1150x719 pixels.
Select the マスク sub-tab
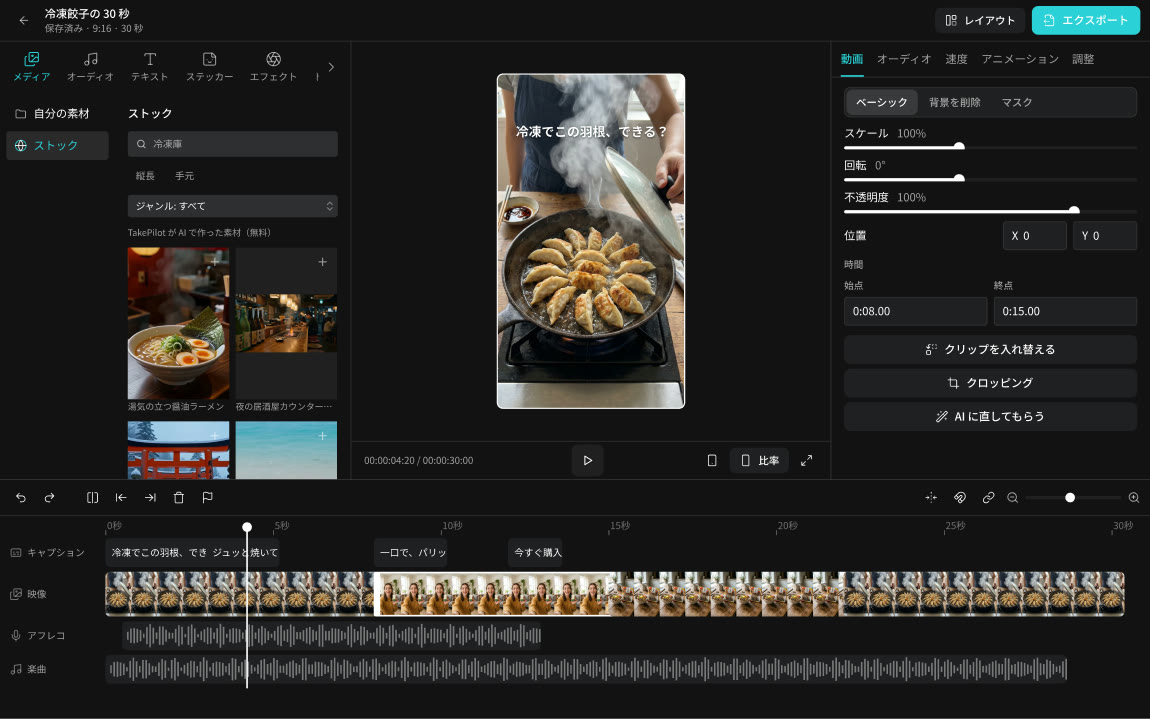[1017, 103]
